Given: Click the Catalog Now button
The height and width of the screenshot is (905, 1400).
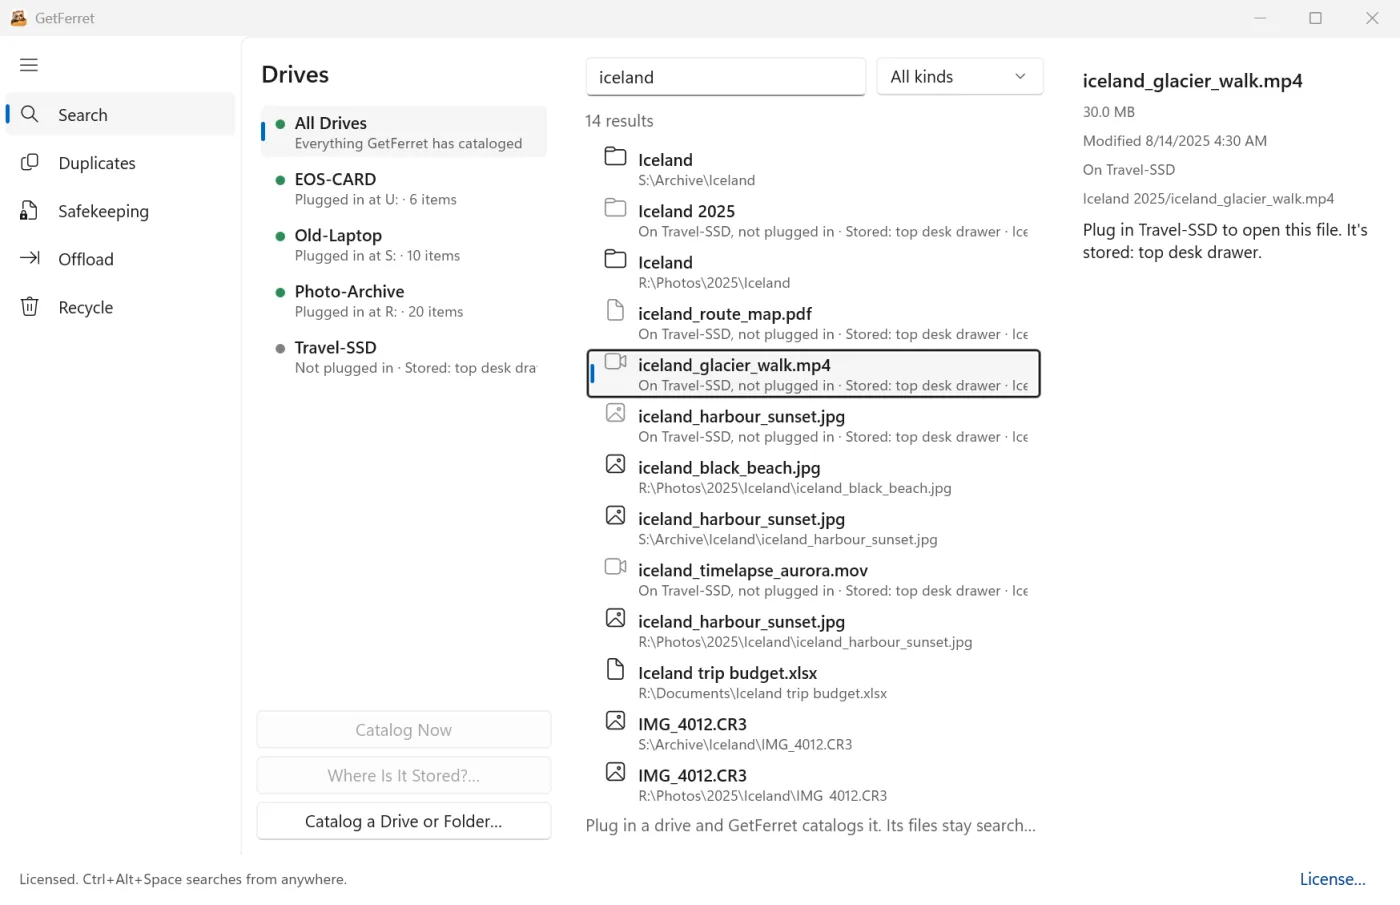Looking at the screenshot, I should point(404,730).
